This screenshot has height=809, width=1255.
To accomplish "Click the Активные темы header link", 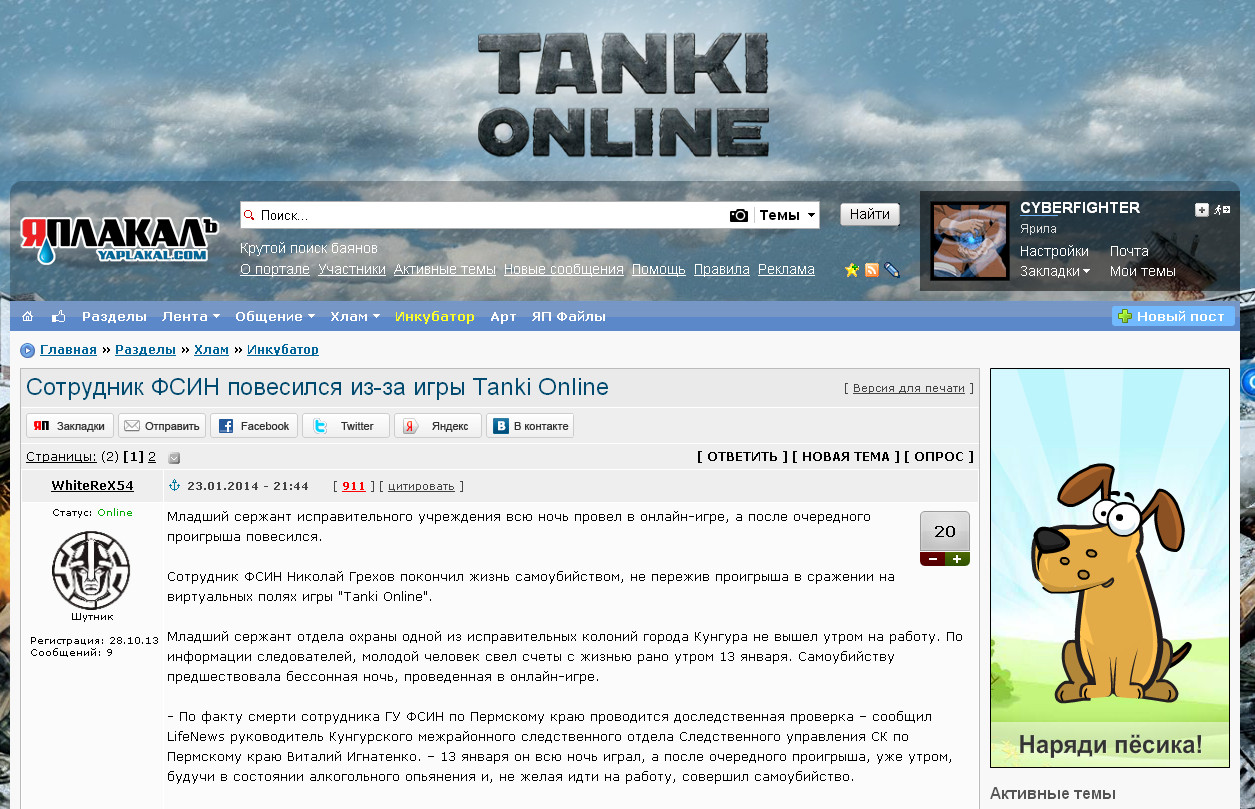I will [445, 269].
